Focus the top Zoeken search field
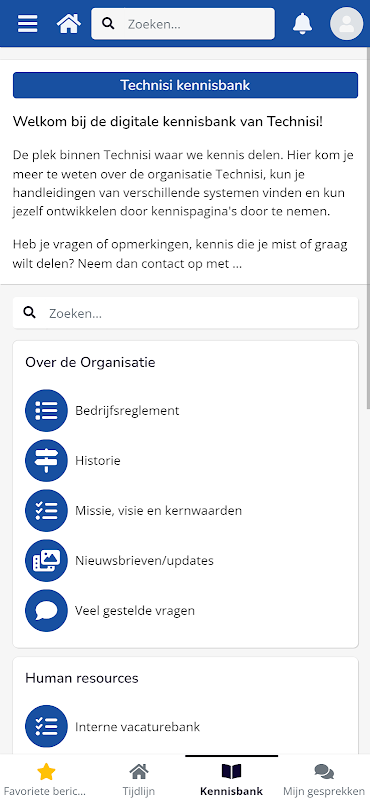 [183, 23]
